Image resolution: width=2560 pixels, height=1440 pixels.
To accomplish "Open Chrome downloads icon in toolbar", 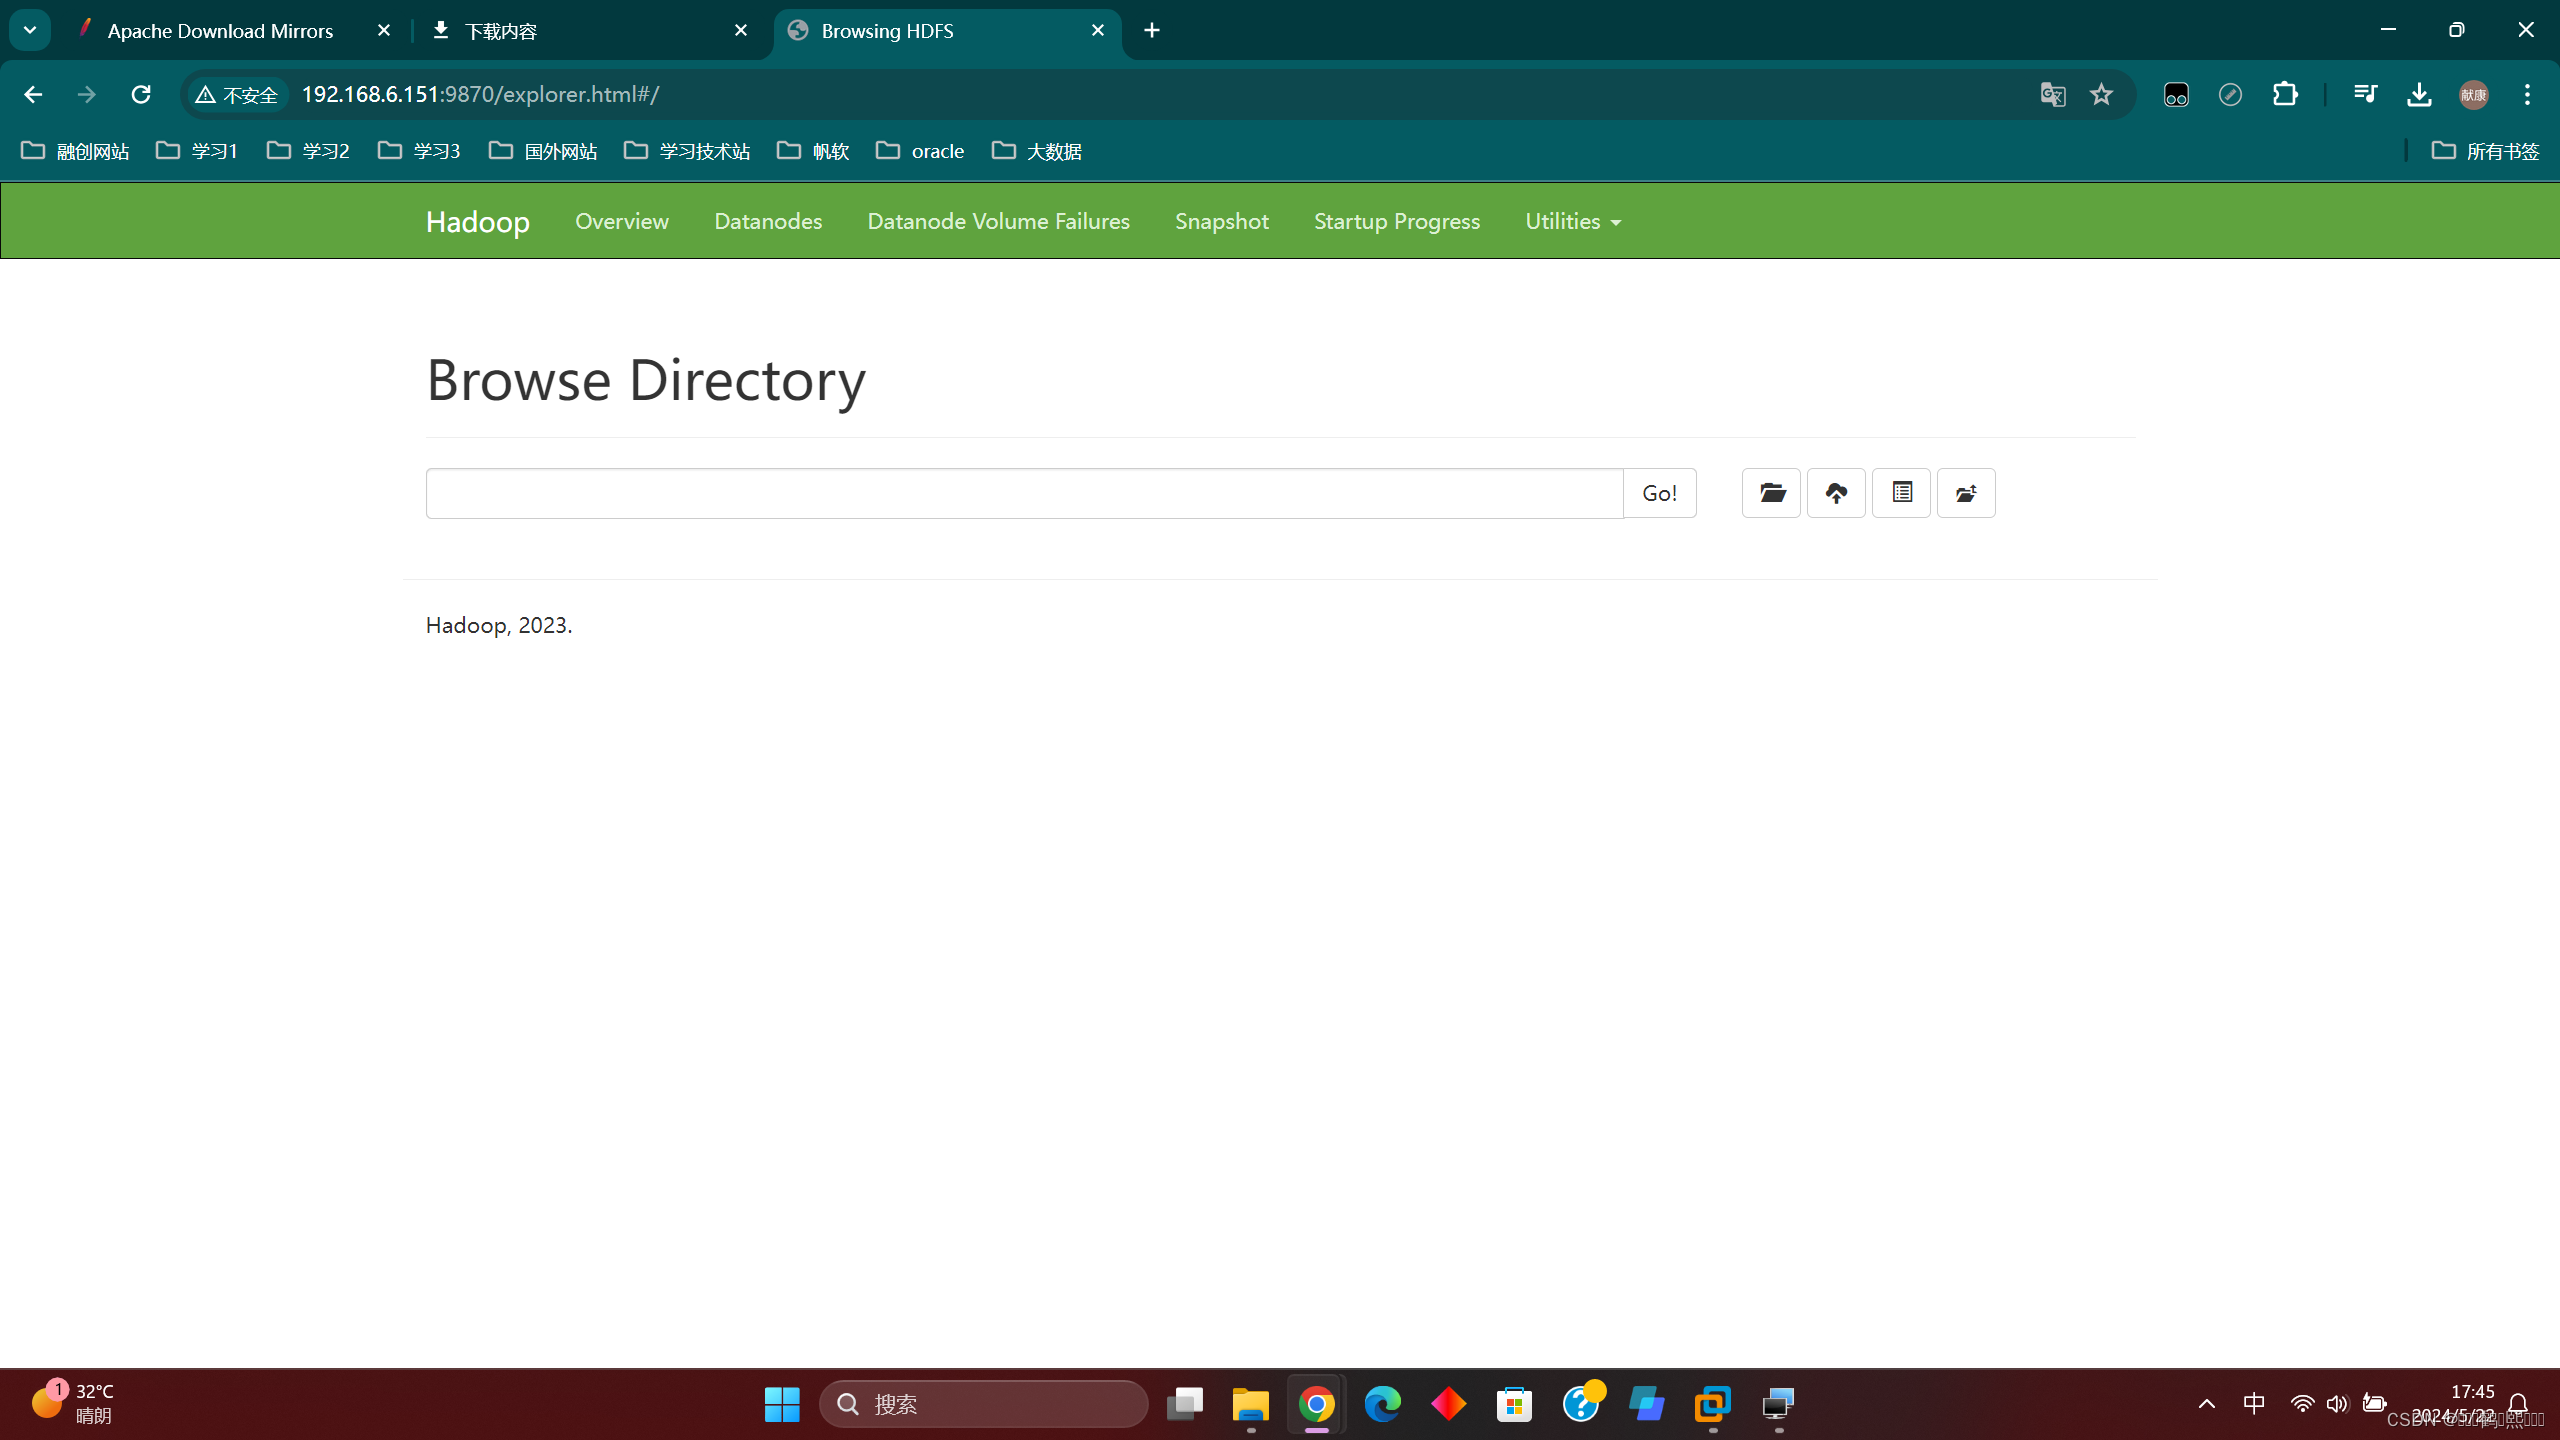I will tap(2419, 95).
